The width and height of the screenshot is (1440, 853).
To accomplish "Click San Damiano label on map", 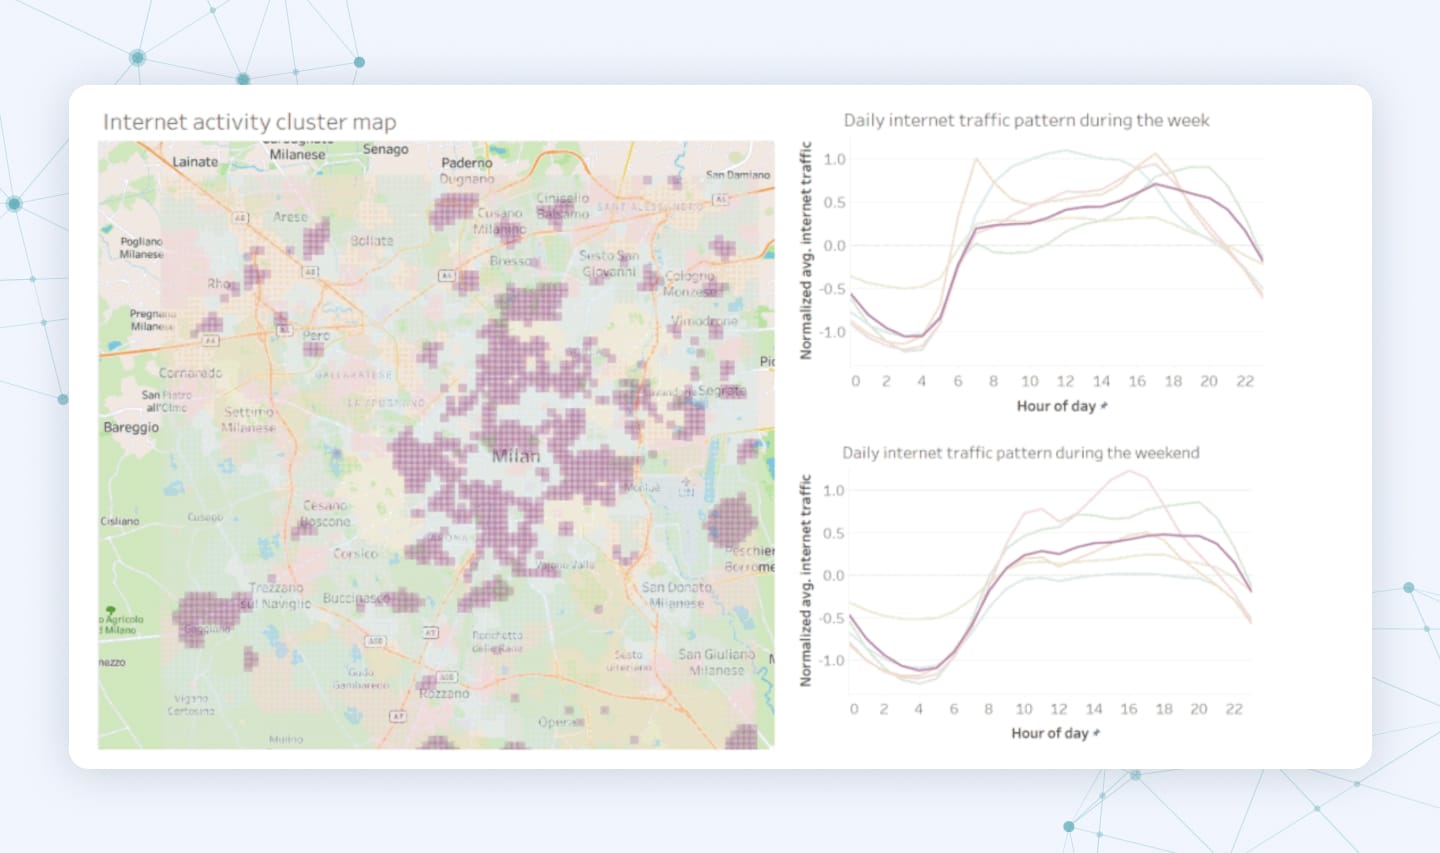I will (738, 175).
